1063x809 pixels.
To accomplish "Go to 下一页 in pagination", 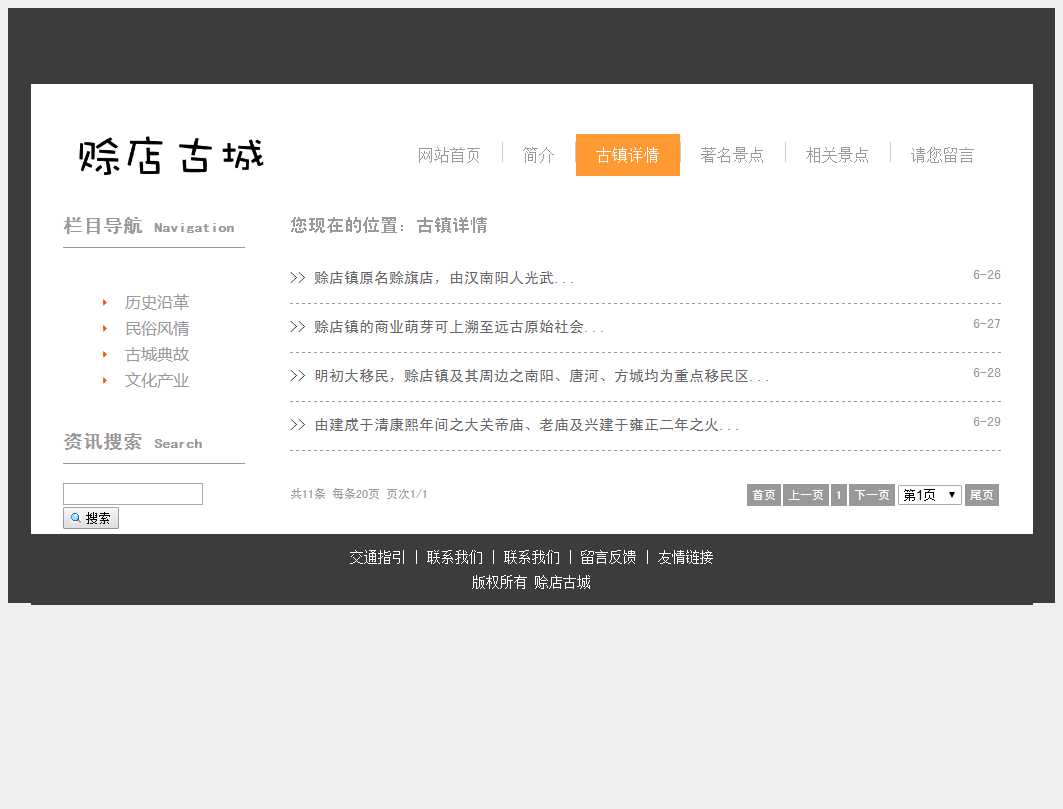I will 871,495.
